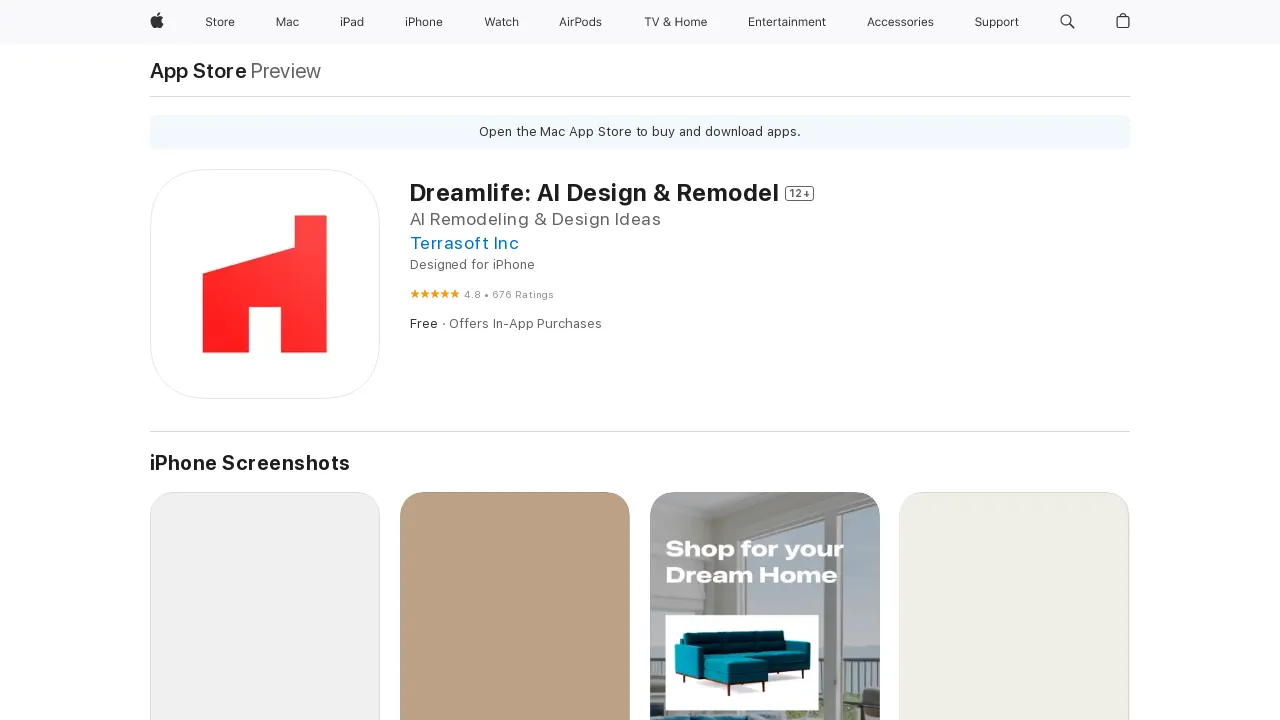Open the AirPods menu
The width and height of the screenshot is (1280, 720).
(580, 22)
